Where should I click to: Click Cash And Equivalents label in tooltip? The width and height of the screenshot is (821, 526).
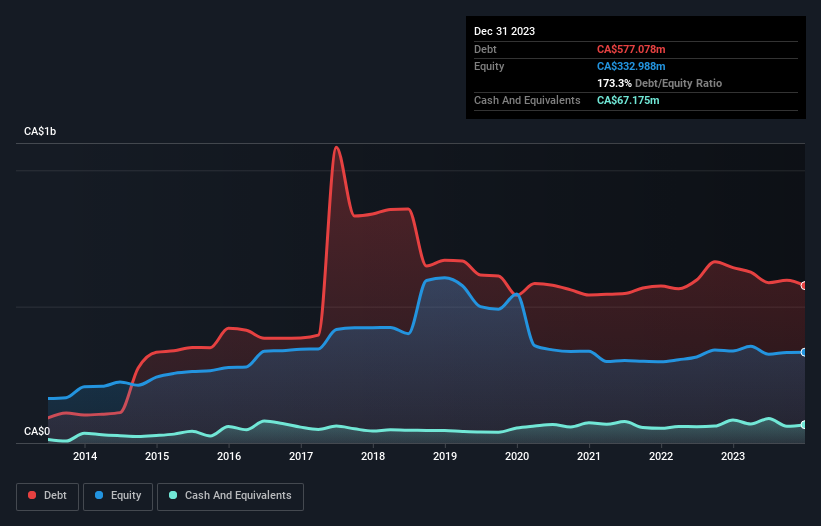click(x=527, y=100)
